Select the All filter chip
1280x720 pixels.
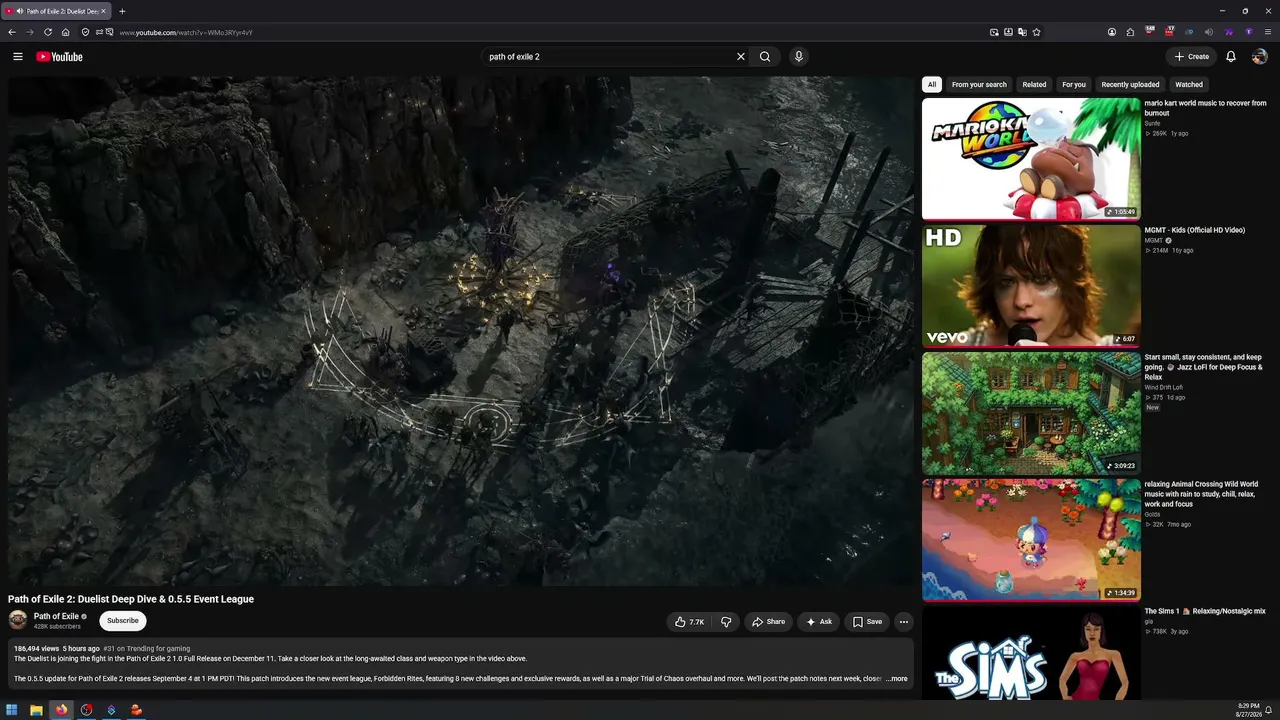[x=932, y=85]
